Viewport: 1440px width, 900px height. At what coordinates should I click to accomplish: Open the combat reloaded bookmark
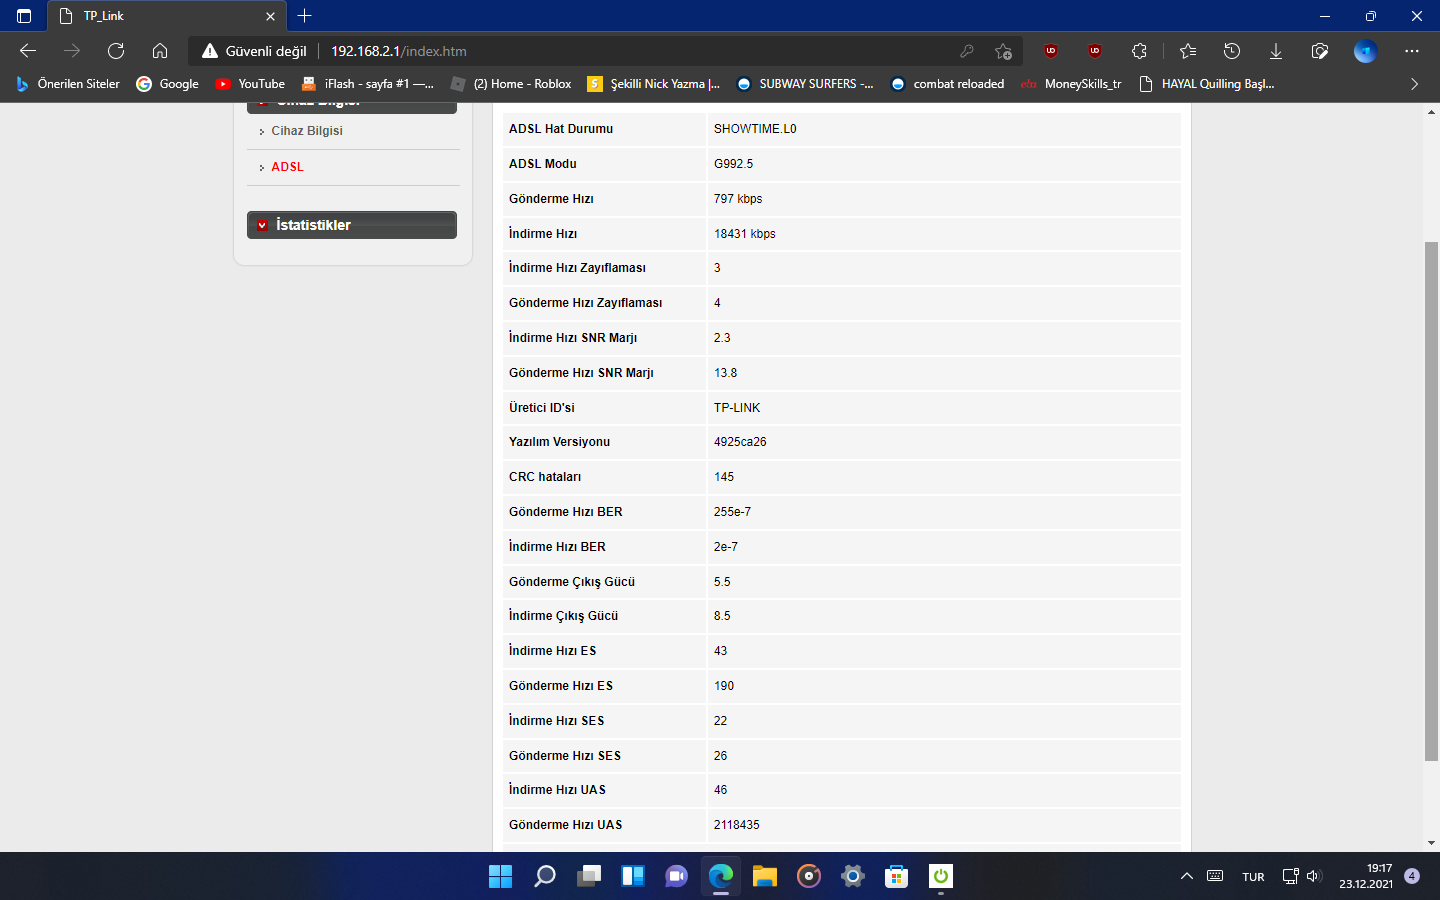coord(947,84)
